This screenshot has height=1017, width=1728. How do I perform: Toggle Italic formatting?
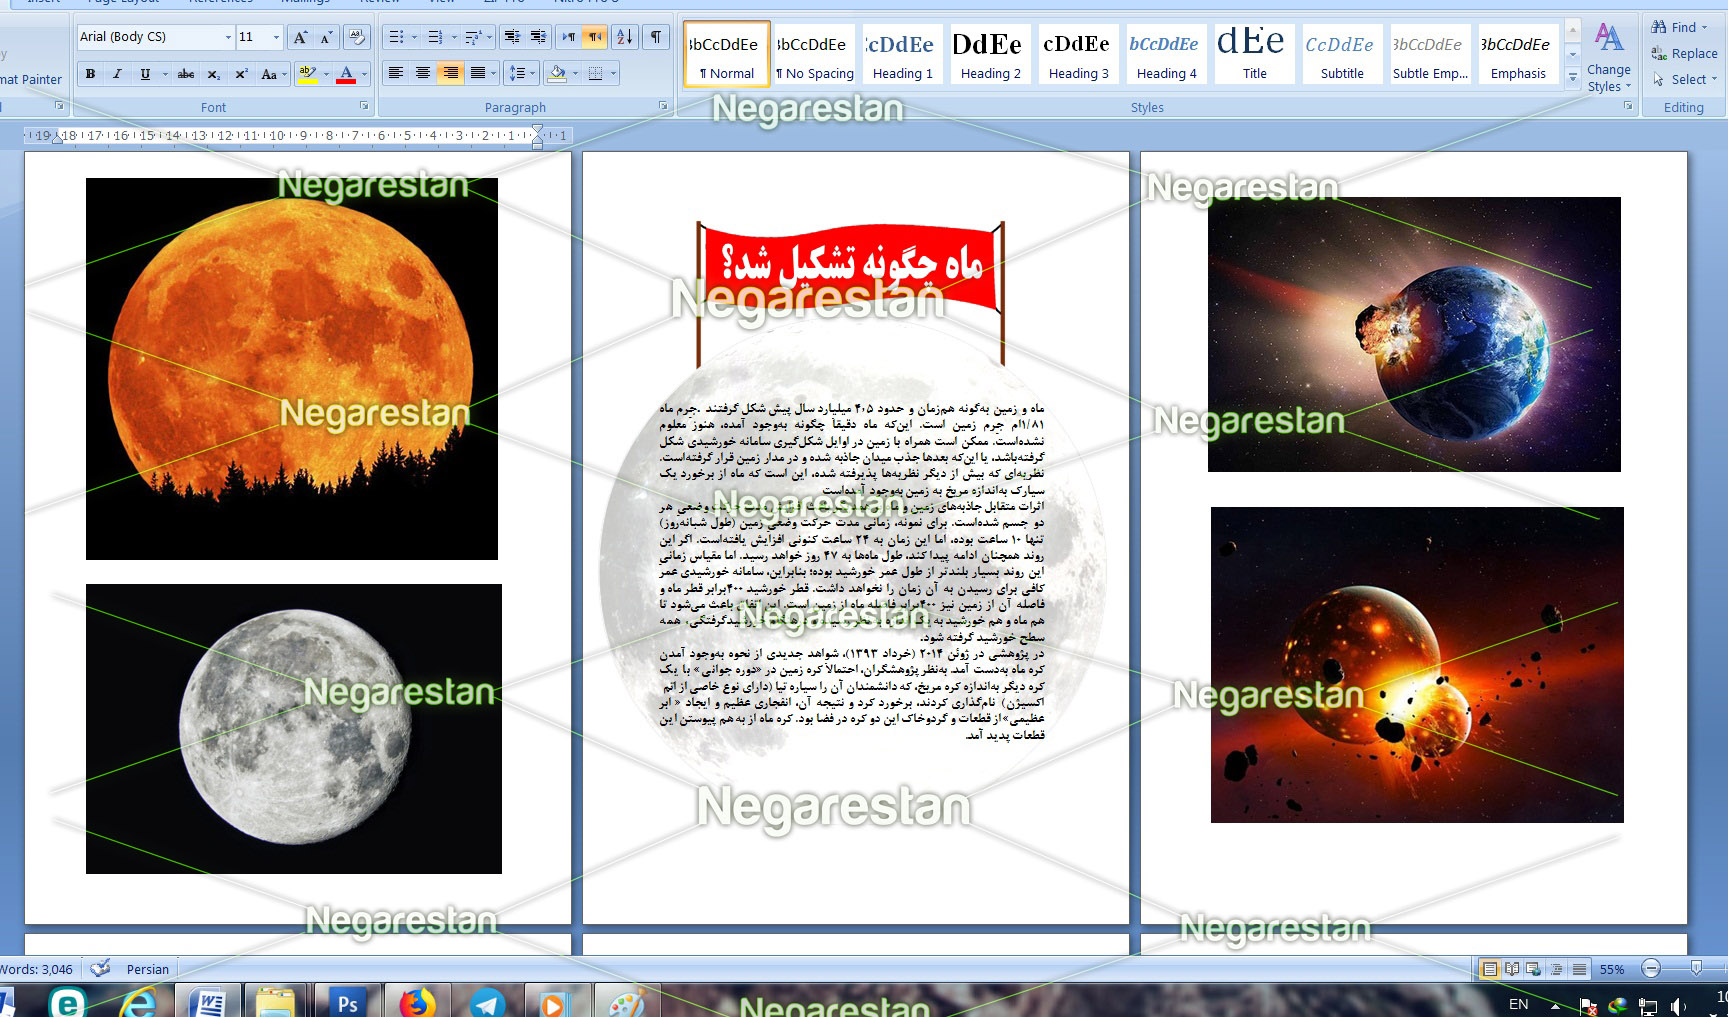(118, 74)
